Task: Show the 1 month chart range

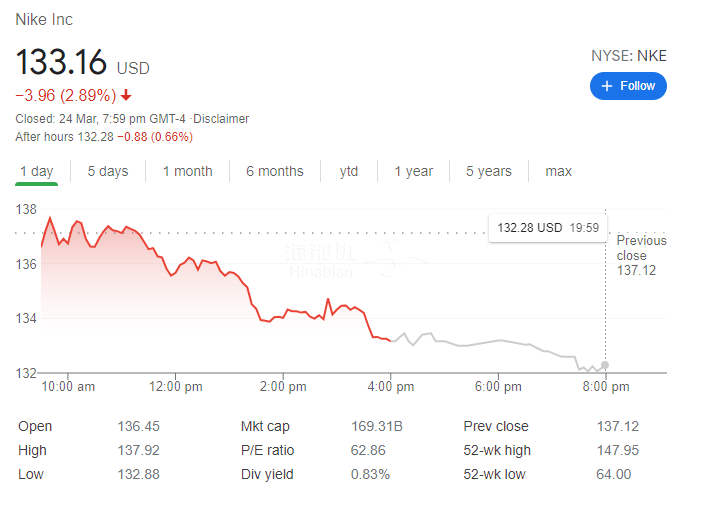Action: [187, 171]
